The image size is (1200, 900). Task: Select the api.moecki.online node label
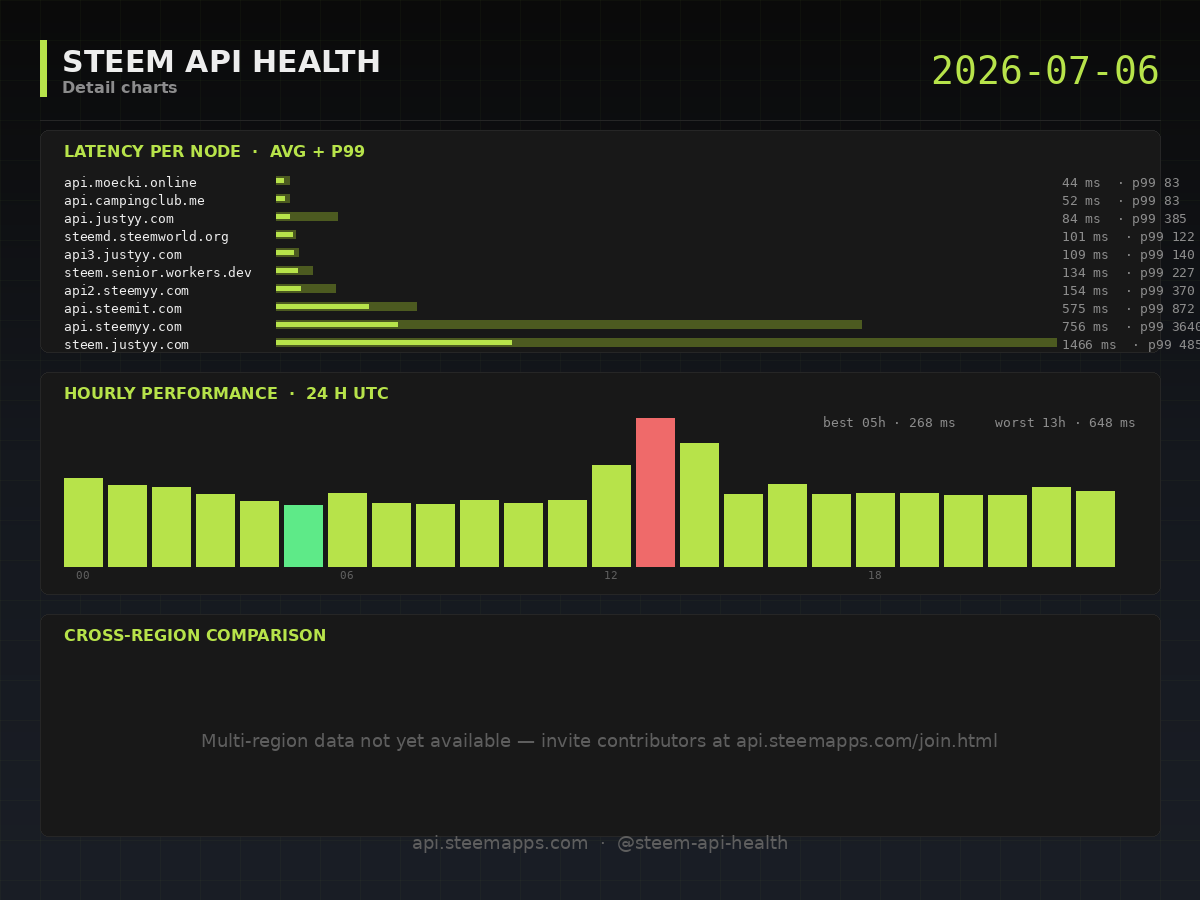130,183
